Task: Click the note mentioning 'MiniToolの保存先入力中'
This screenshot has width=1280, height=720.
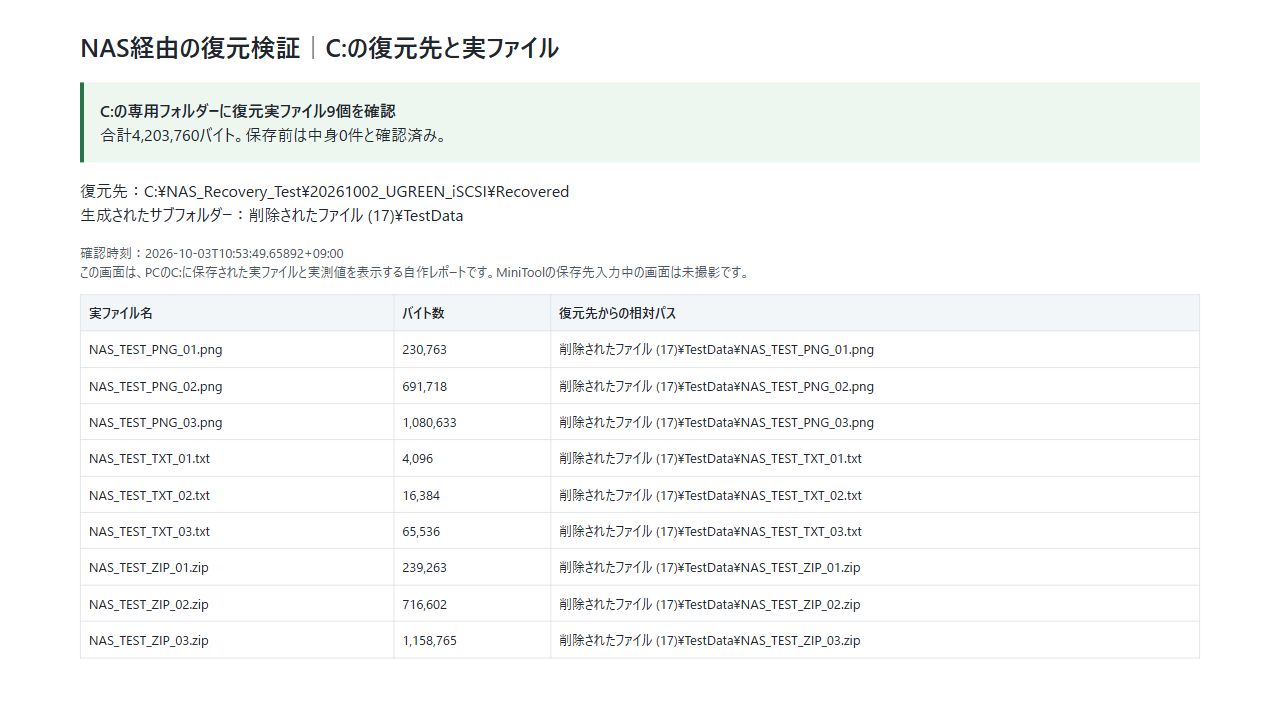Action: click(414, 272)
